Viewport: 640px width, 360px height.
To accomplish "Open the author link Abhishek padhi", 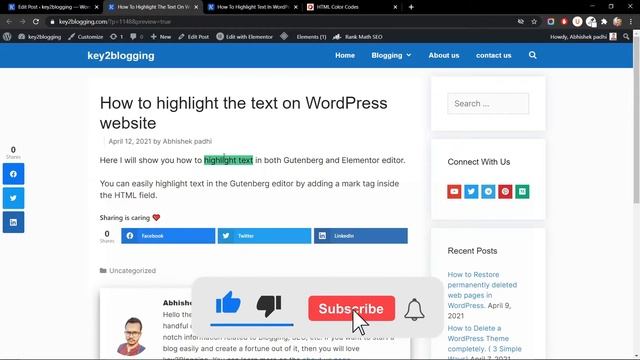I will [x=187, y=141].
